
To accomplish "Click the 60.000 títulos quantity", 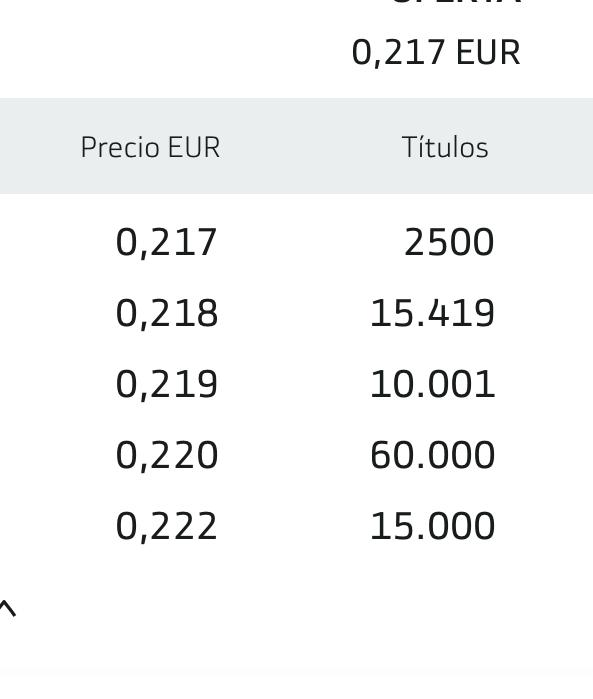I will (432, 455).
